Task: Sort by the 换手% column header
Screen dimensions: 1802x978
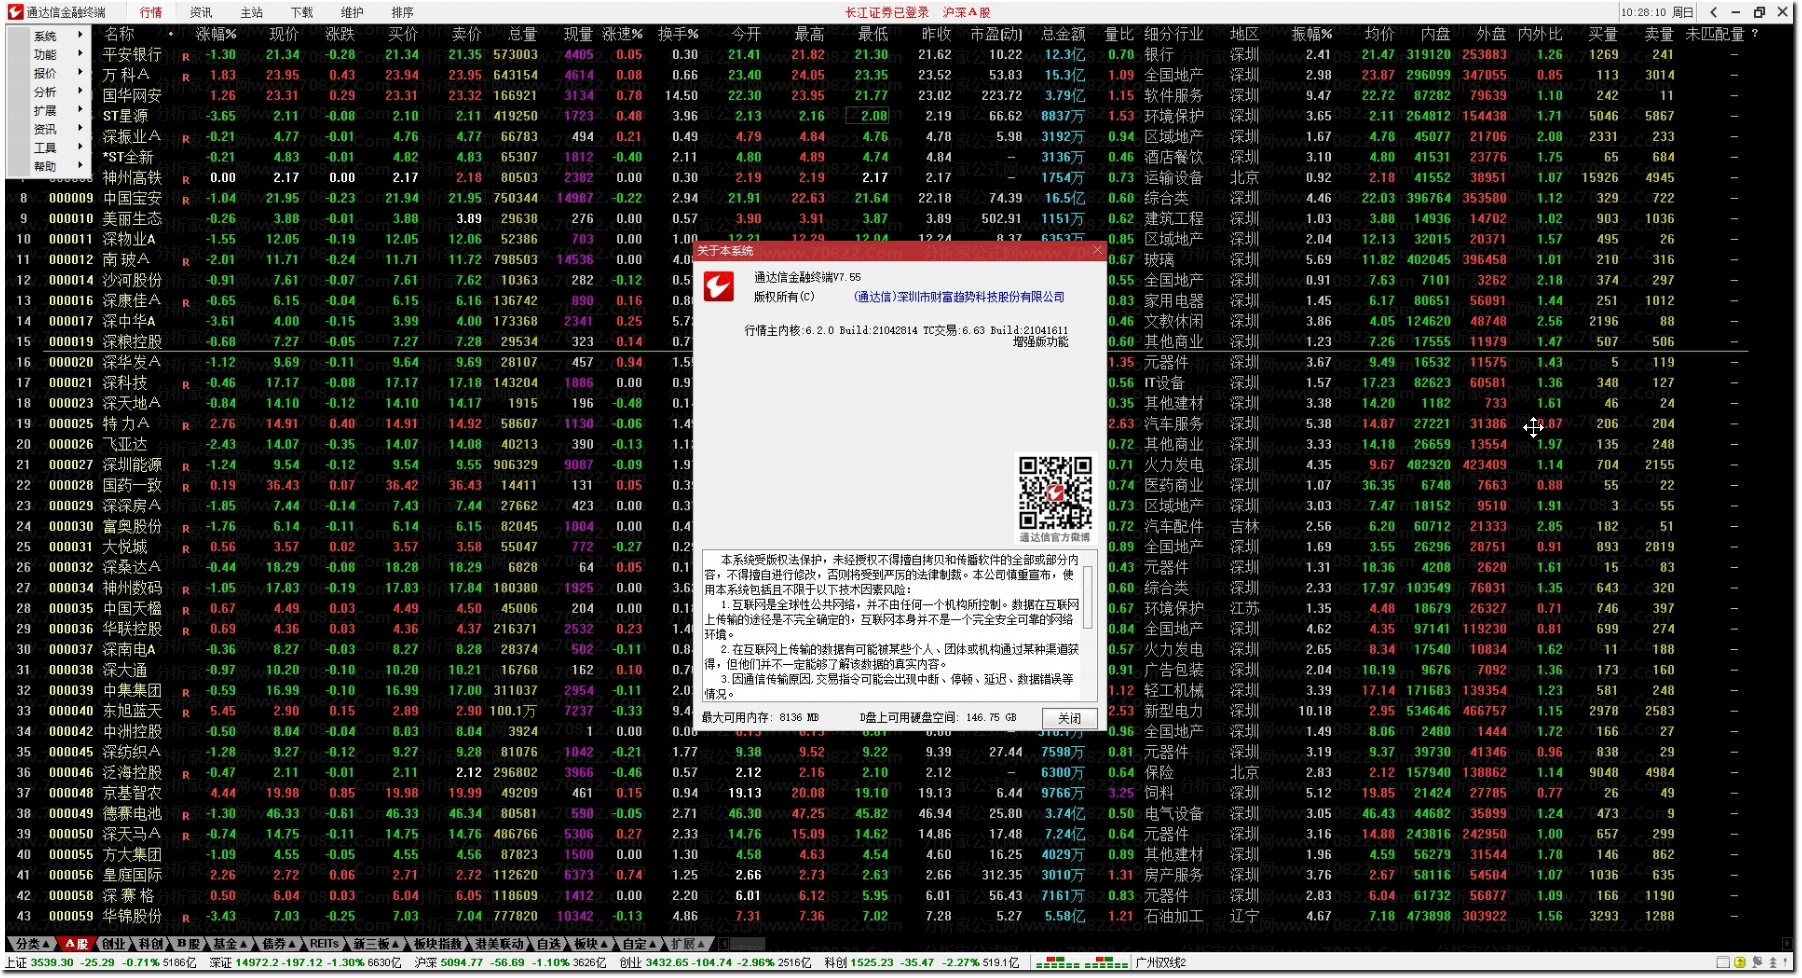Action: (678, 34)
